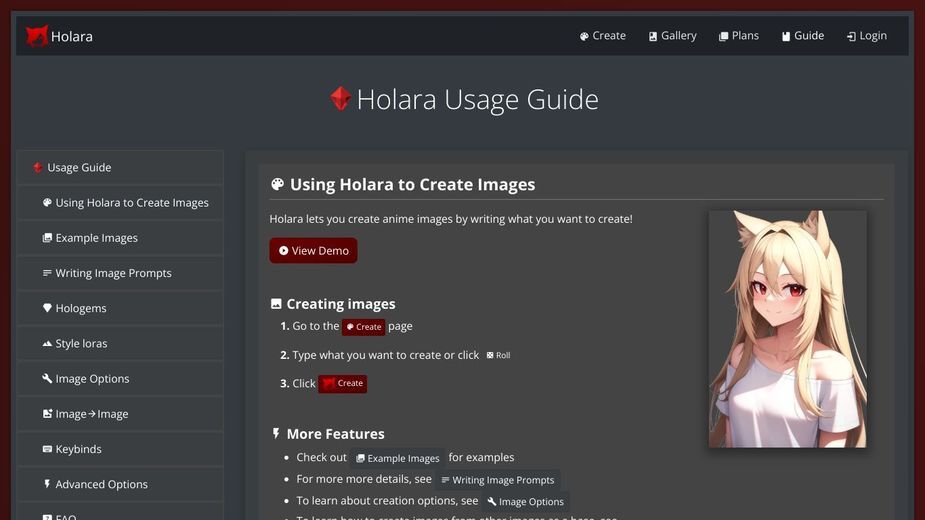Click the Image→Image sidebar icon
This screenshot has width=925, height=520.
click(x=47, y=414)
